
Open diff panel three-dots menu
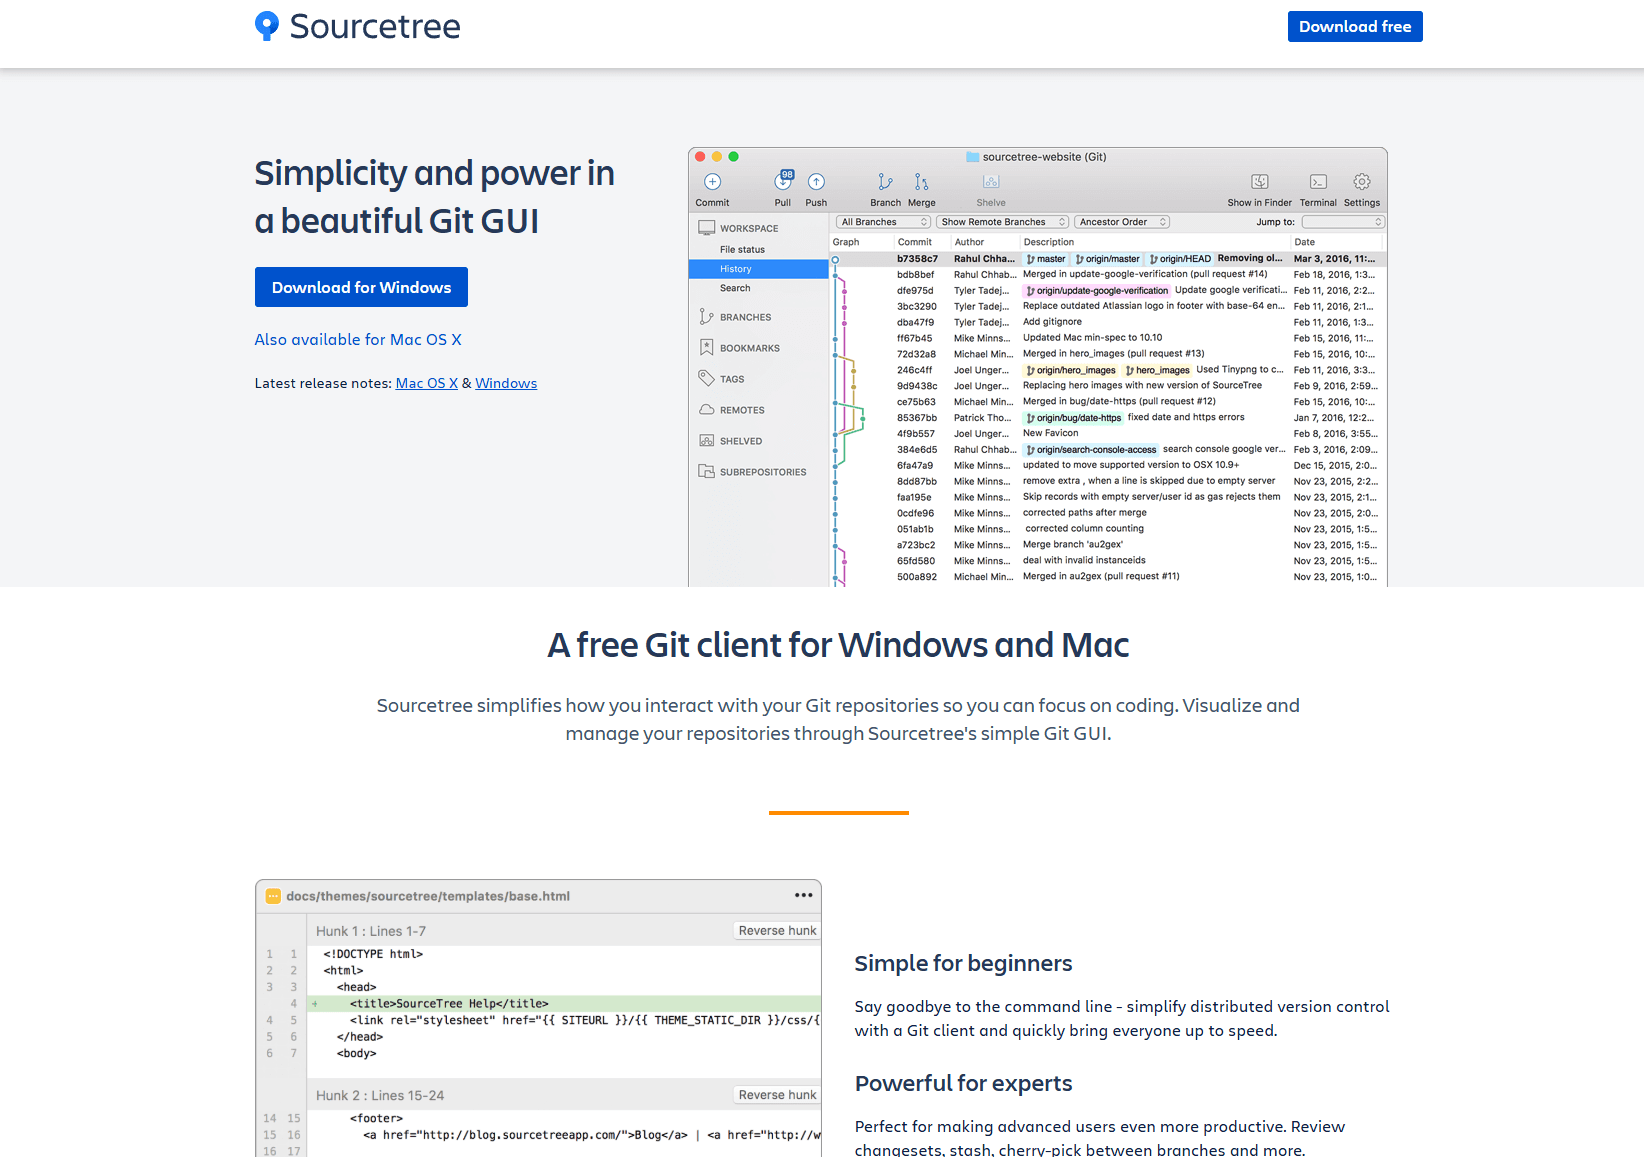click(803, 895)
